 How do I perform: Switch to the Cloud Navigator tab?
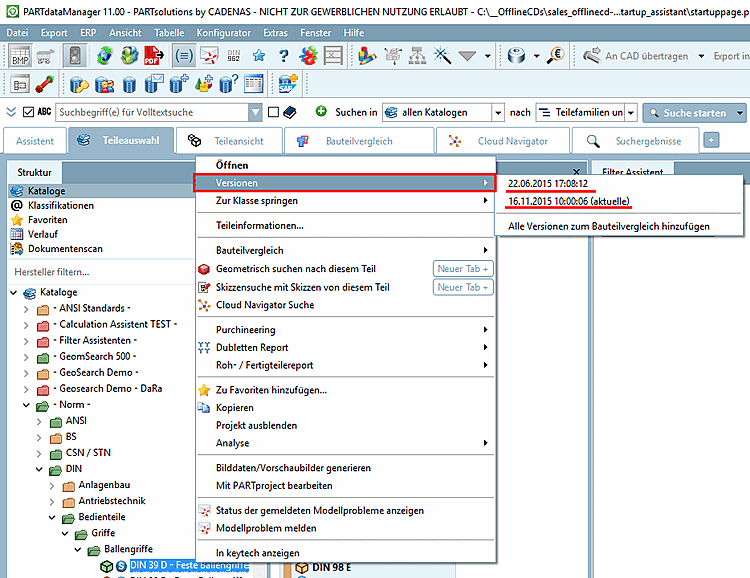pos(503,141)
